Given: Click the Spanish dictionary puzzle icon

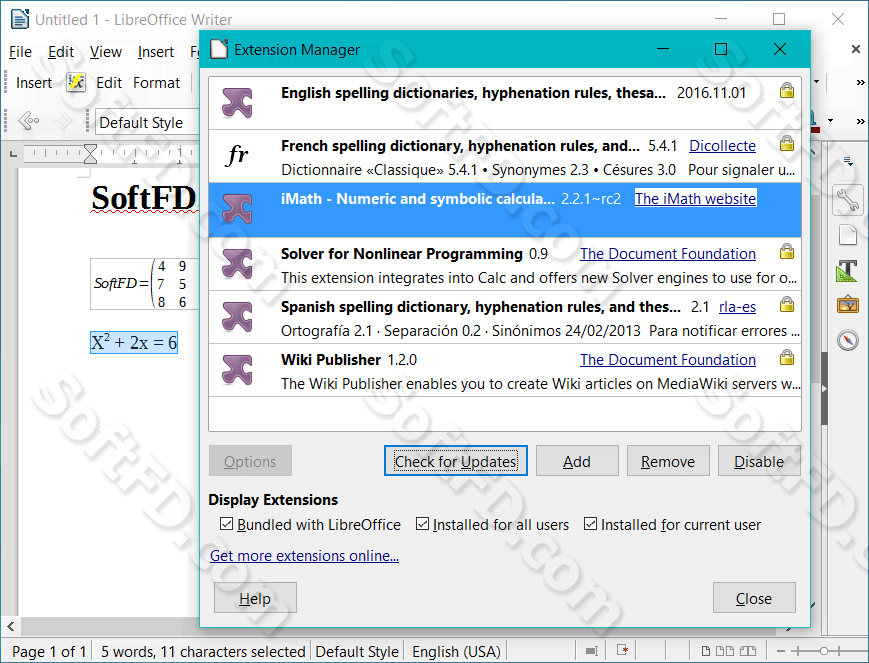Looking at the screenshot, I should (x=237, y=317).
